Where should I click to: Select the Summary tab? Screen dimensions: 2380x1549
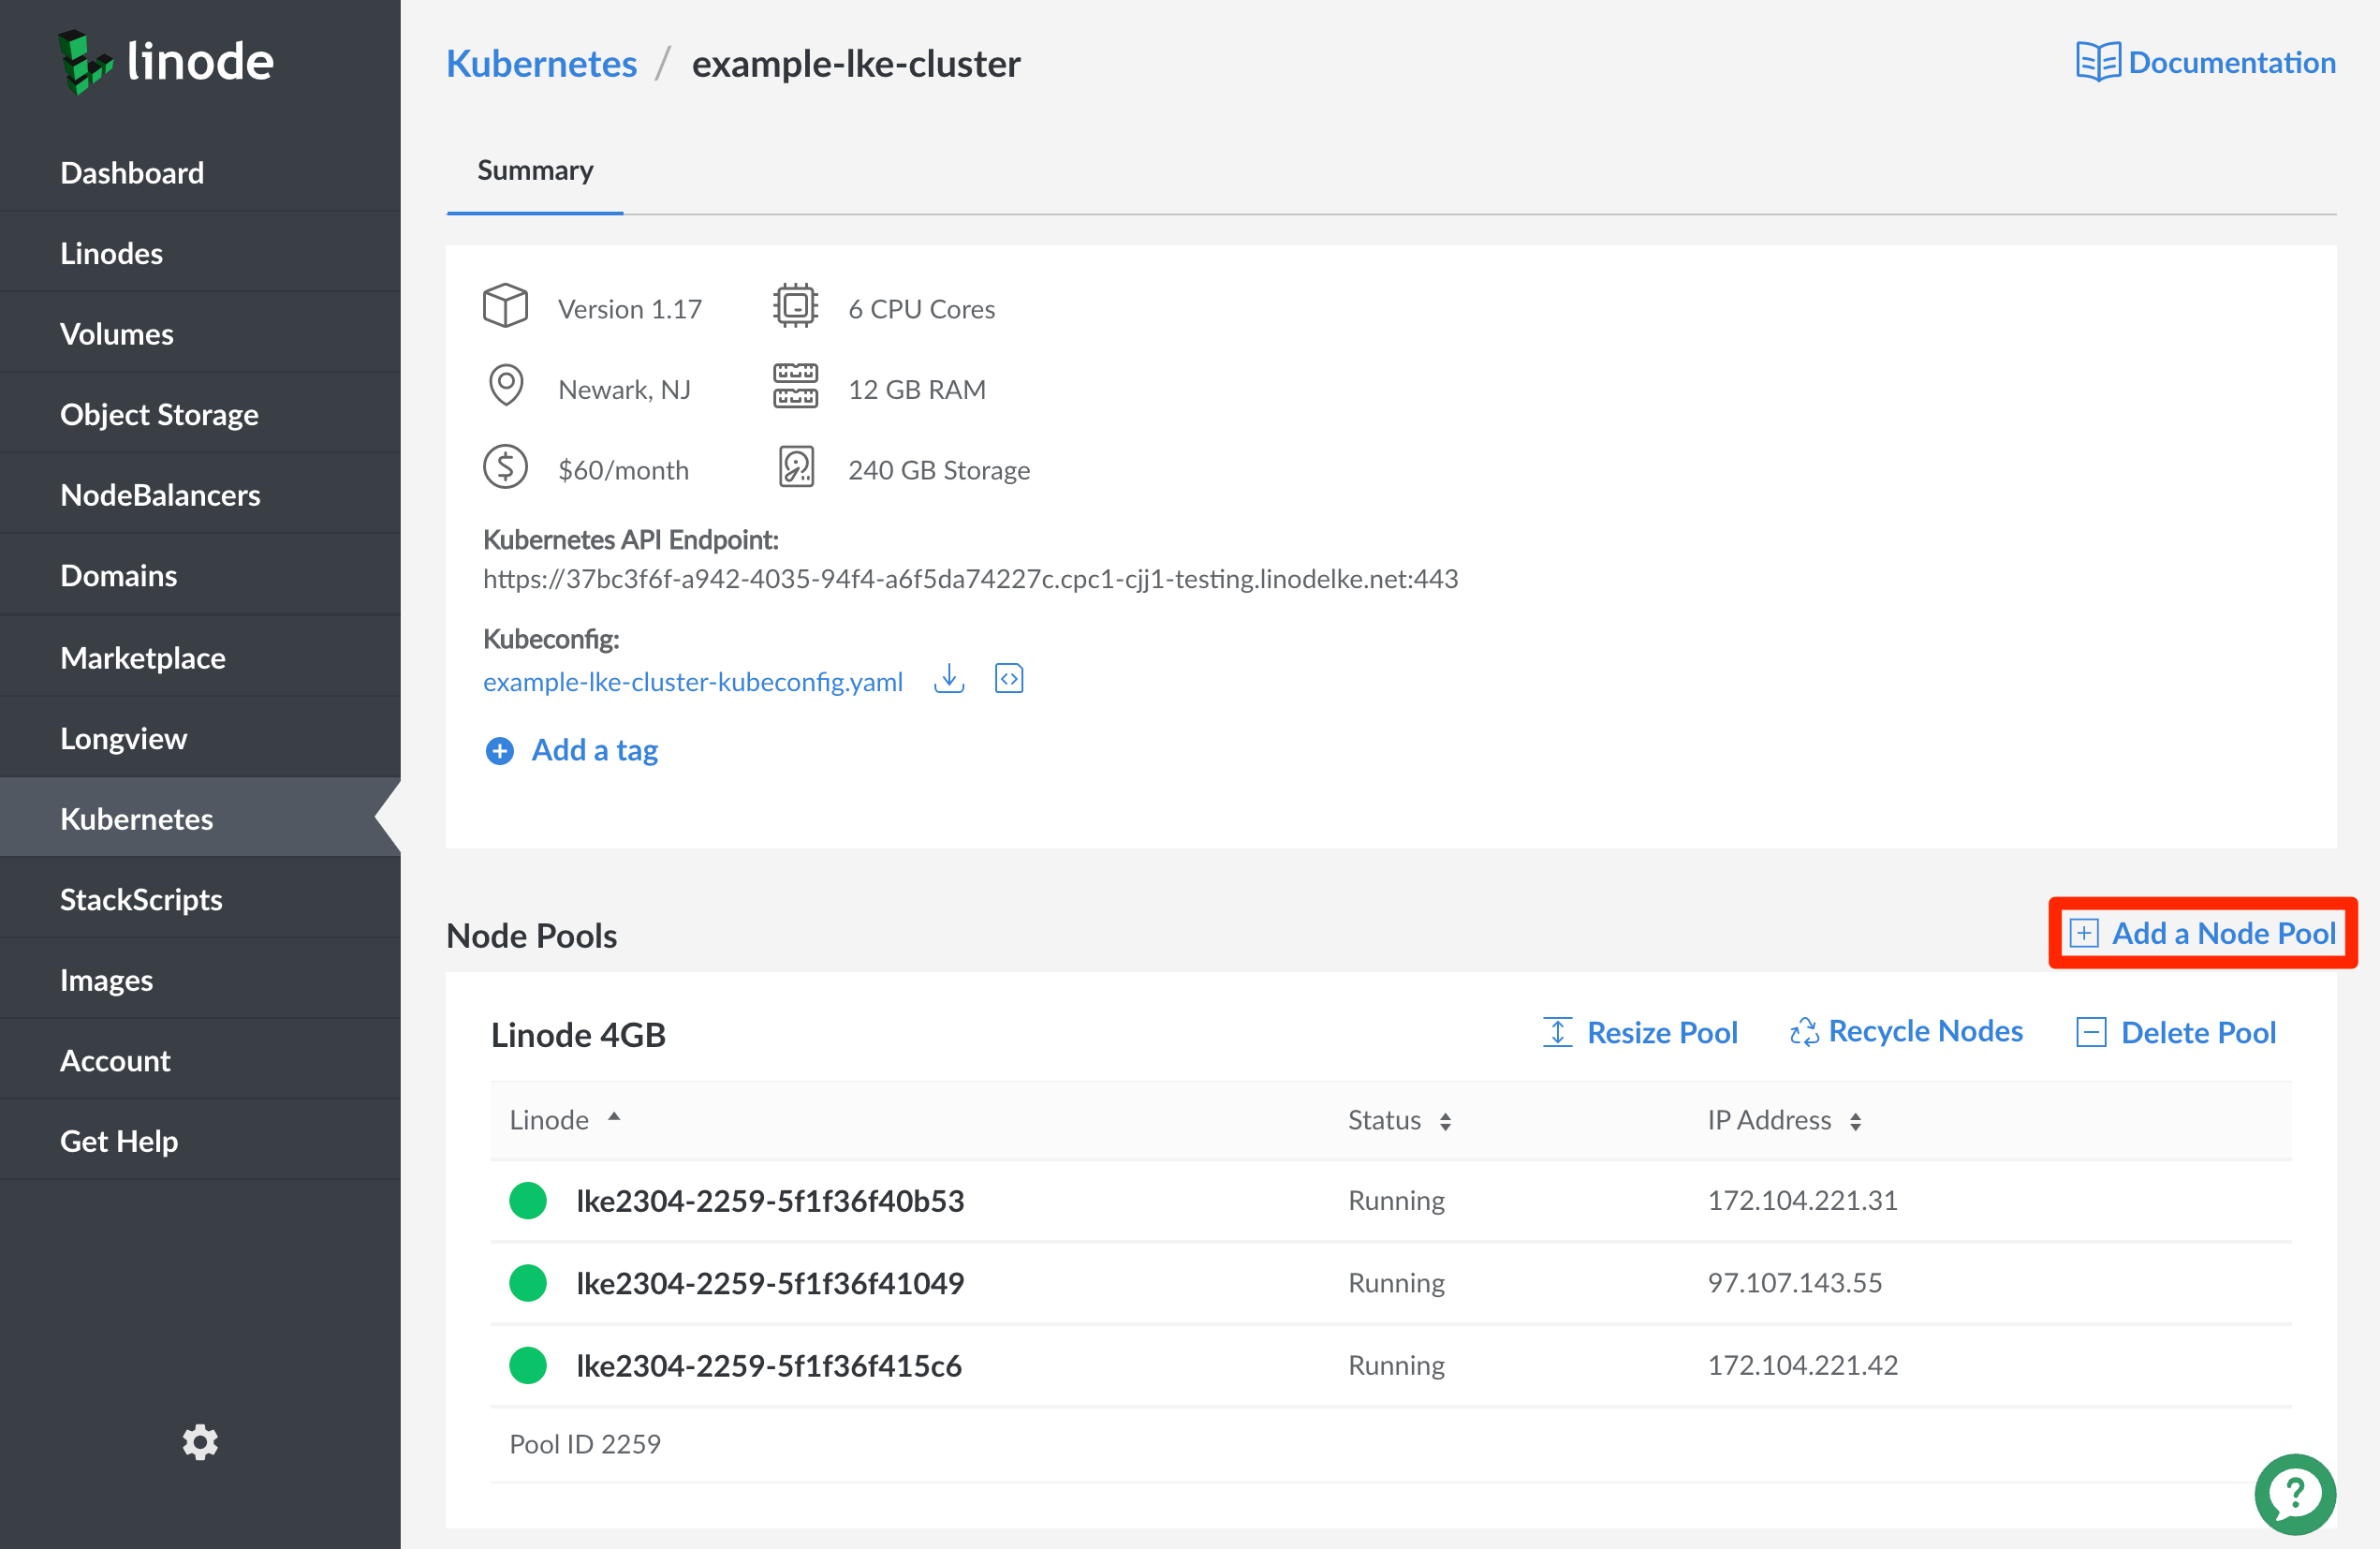click(535, 171)
